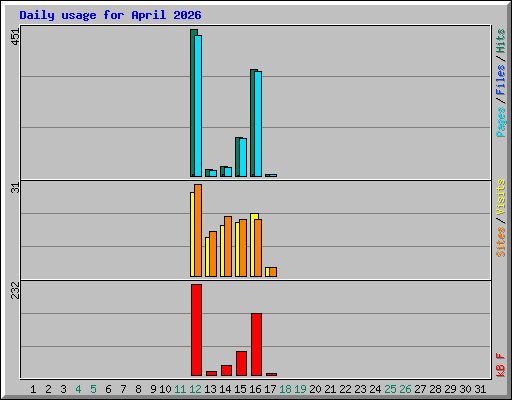
Task: Click the day 14 red kB bar
Action: (x=227, y=370)
